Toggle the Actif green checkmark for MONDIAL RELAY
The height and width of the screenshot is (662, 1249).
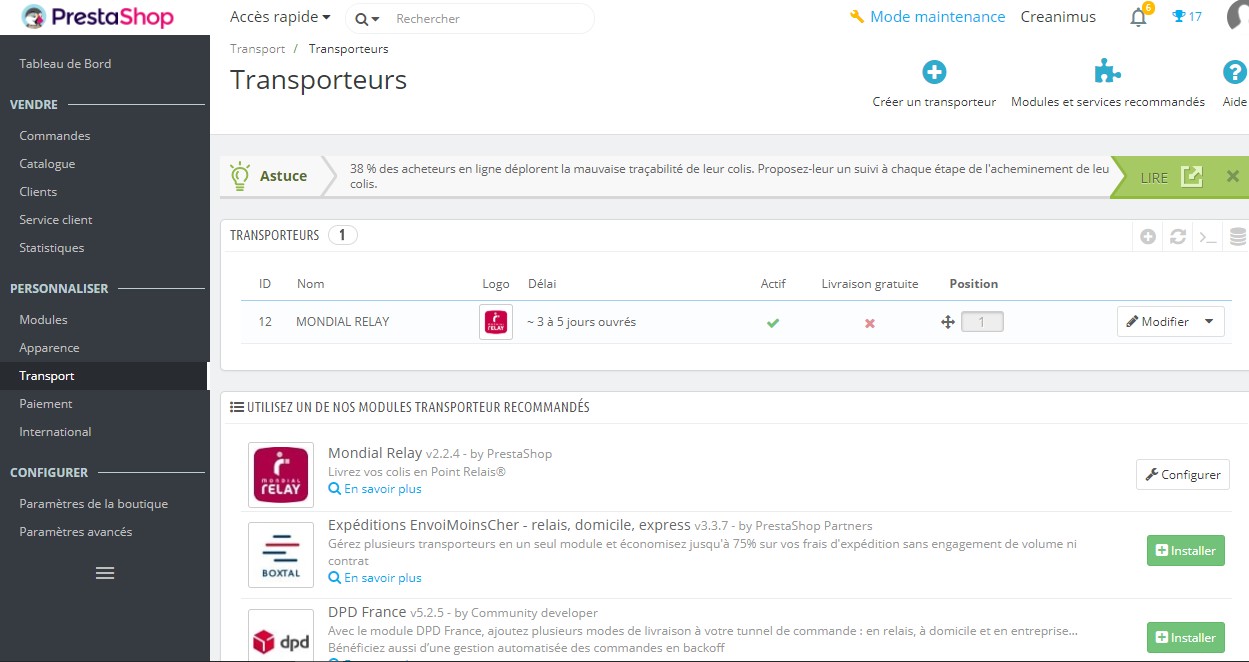click(x=772, y=323)
